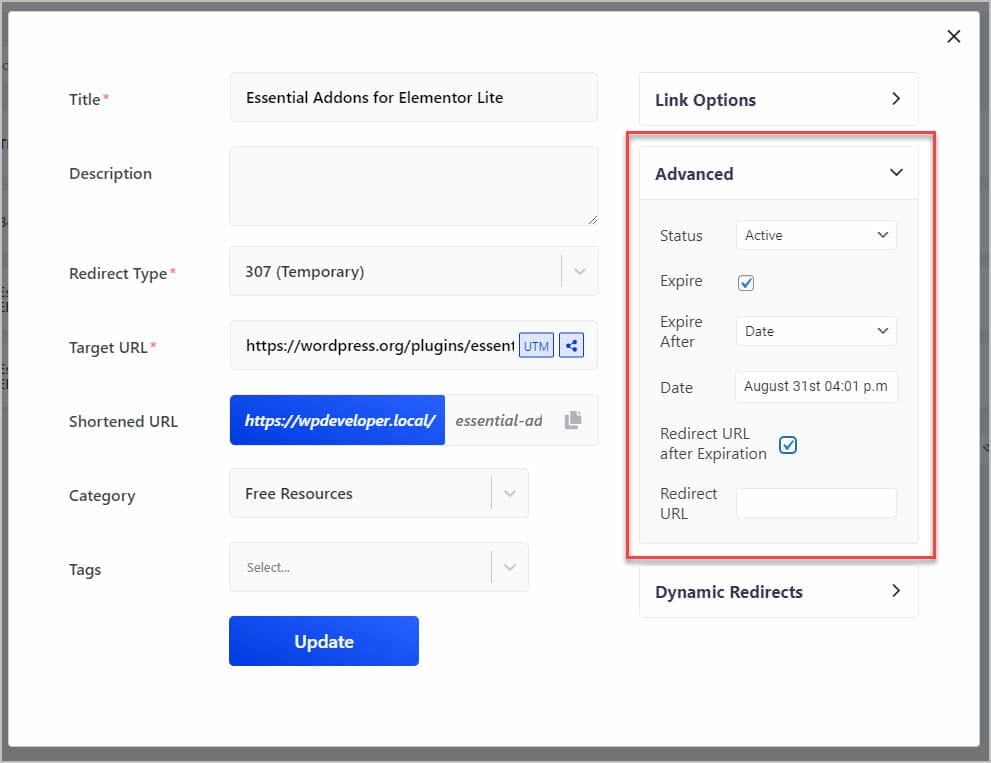Open the Category dropdown Free Resources

[x=379, y=493]
